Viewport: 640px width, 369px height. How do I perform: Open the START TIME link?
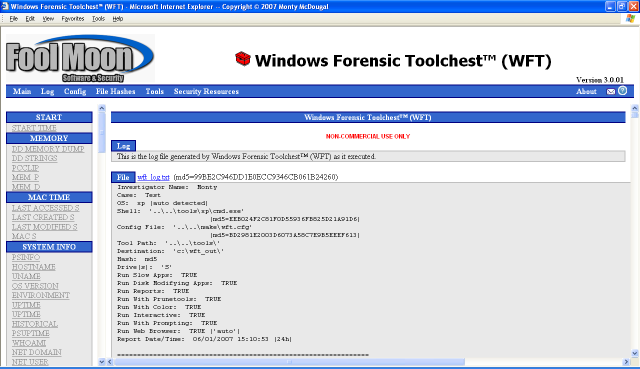pos(34,128)
